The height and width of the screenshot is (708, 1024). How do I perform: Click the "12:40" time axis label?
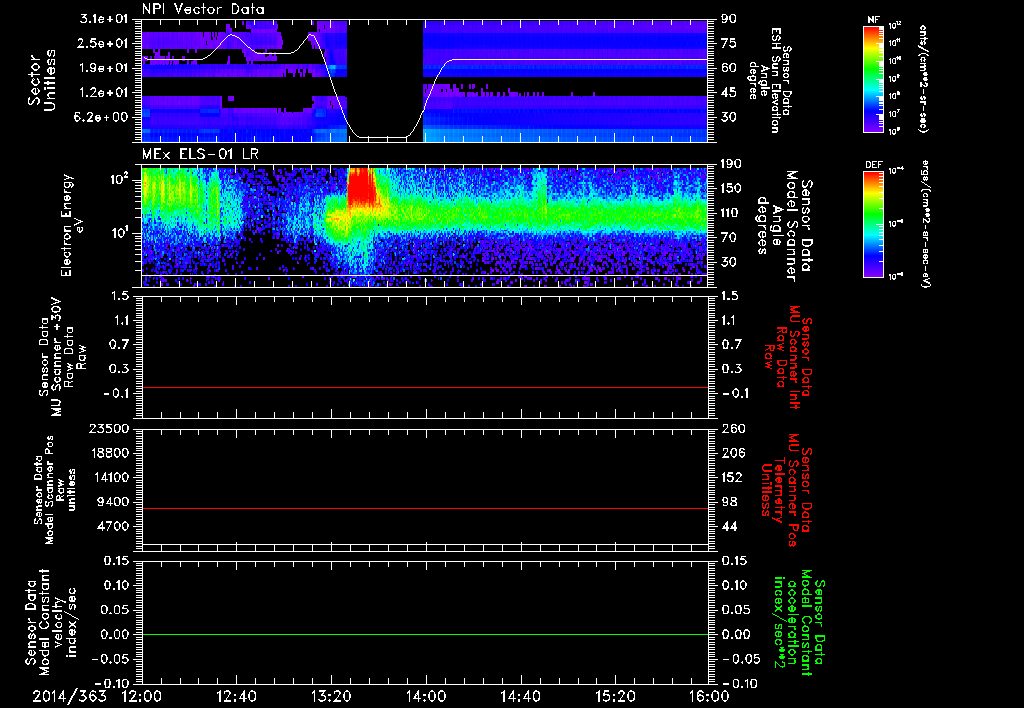pos(236,696)
